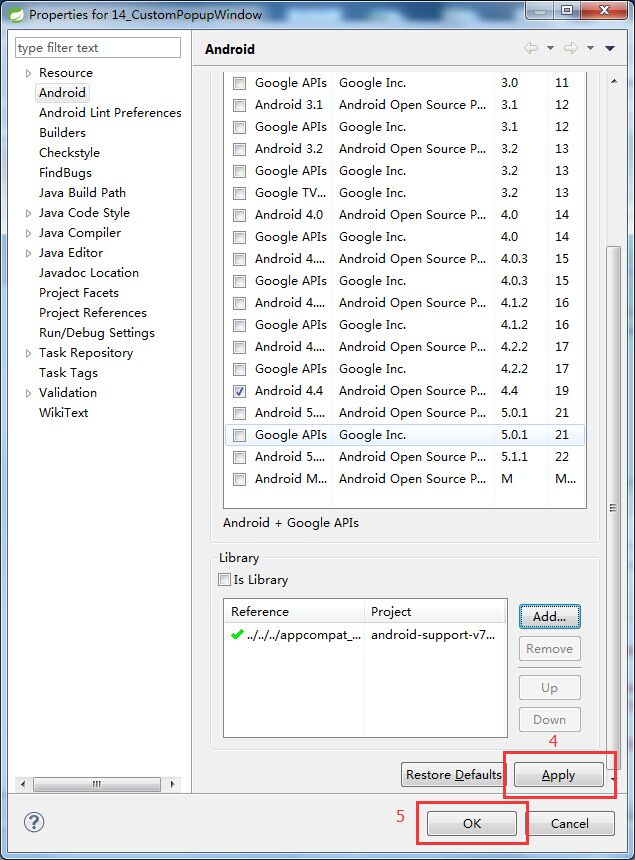
Task: Click the green check mark reference icon
Action: tap(237, 635)
